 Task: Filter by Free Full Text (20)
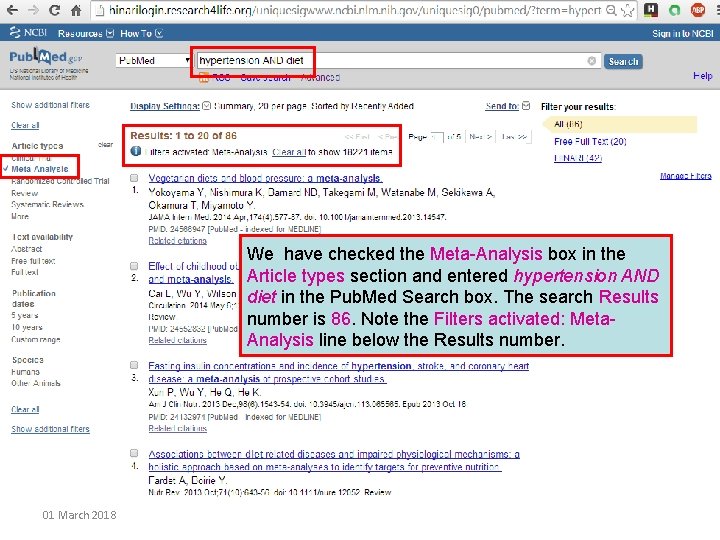pyautogui.click(x=590, y=141)
